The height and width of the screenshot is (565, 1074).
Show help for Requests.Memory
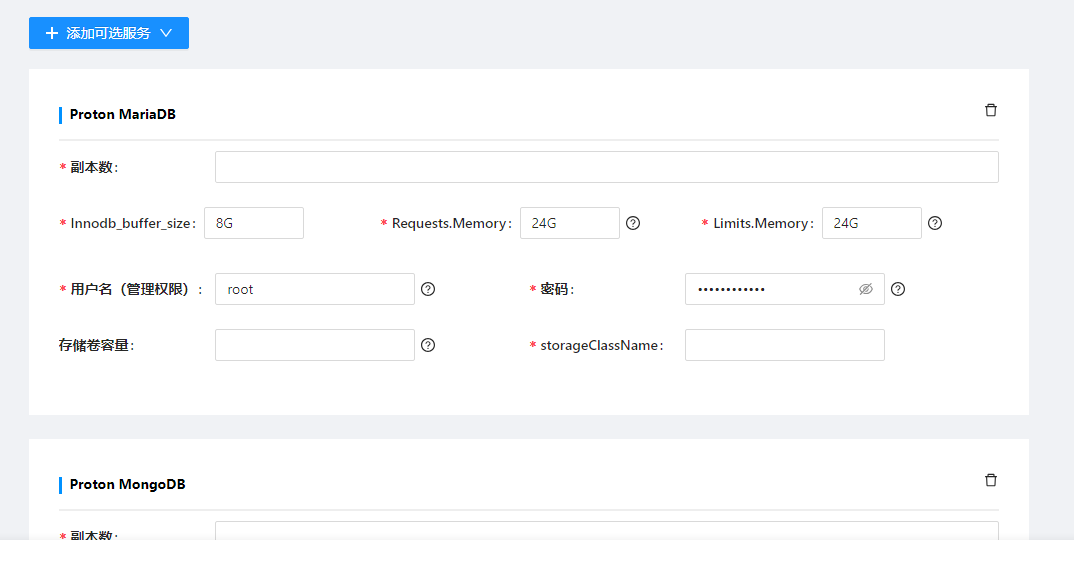tap(633, 223)
